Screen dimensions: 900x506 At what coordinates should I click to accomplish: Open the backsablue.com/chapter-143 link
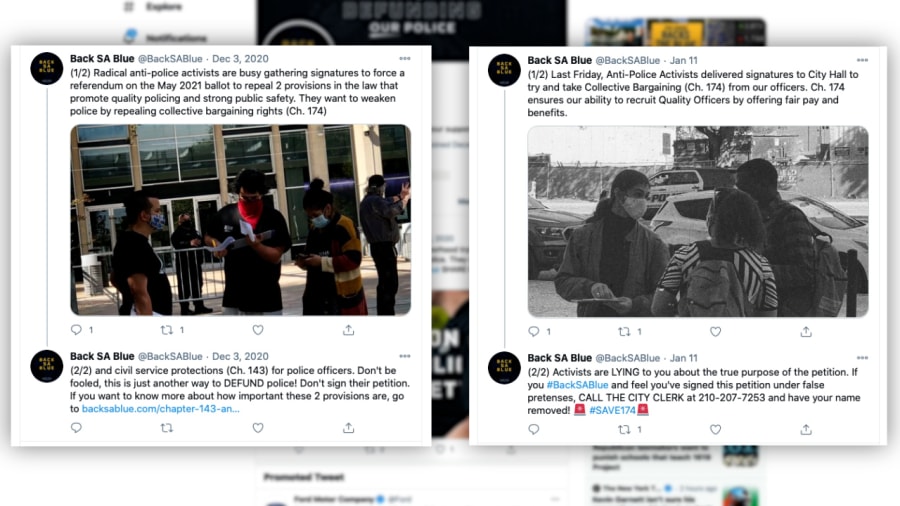coord(161,408)
